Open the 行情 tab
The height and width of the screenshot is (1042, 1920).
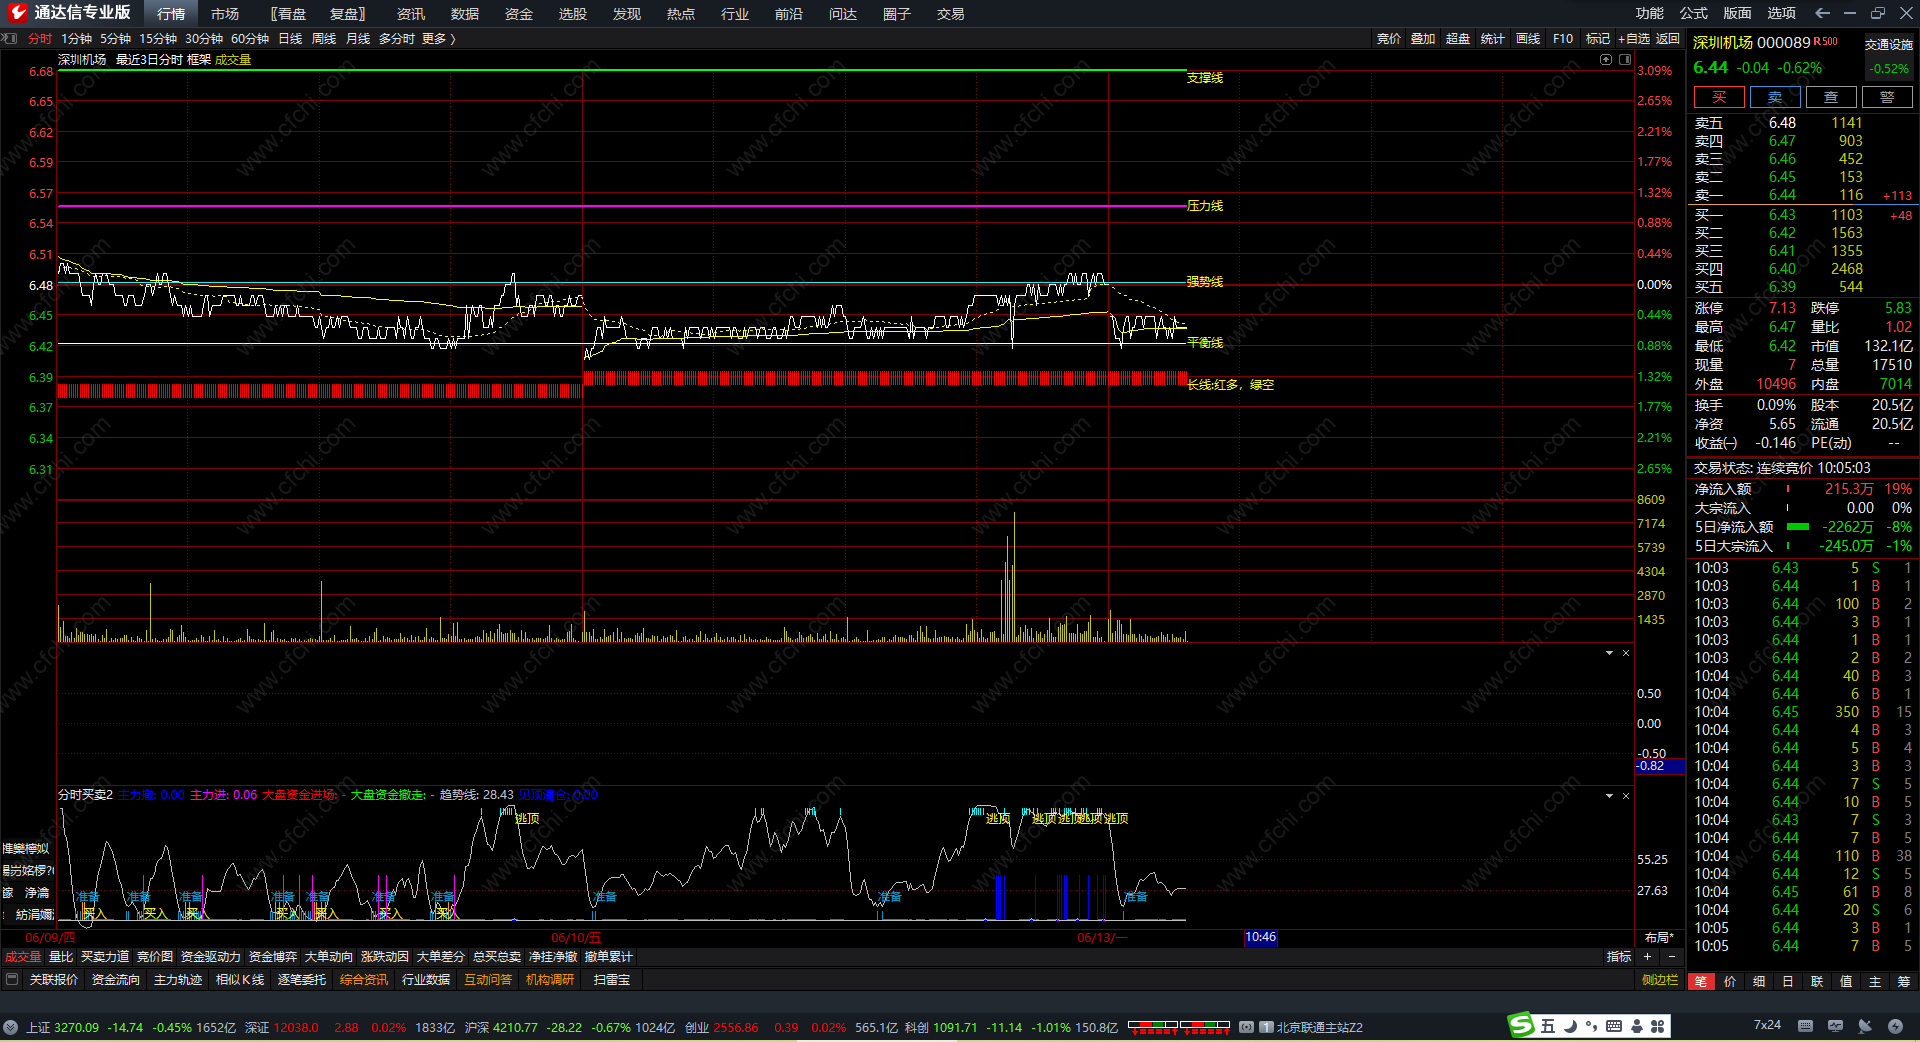171,13
